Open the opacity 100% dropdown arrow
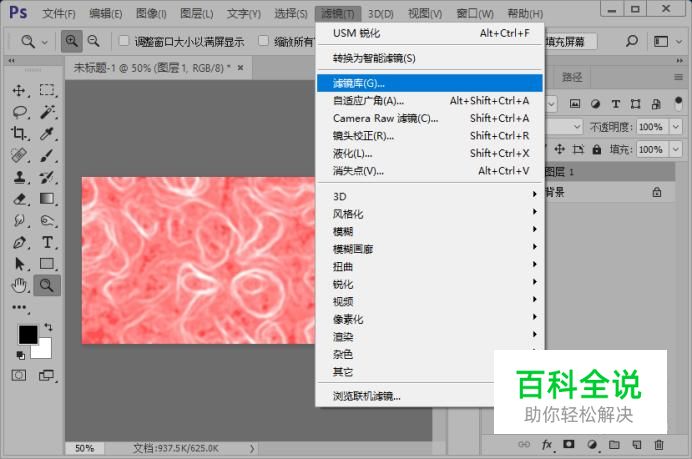 point(676,127)
